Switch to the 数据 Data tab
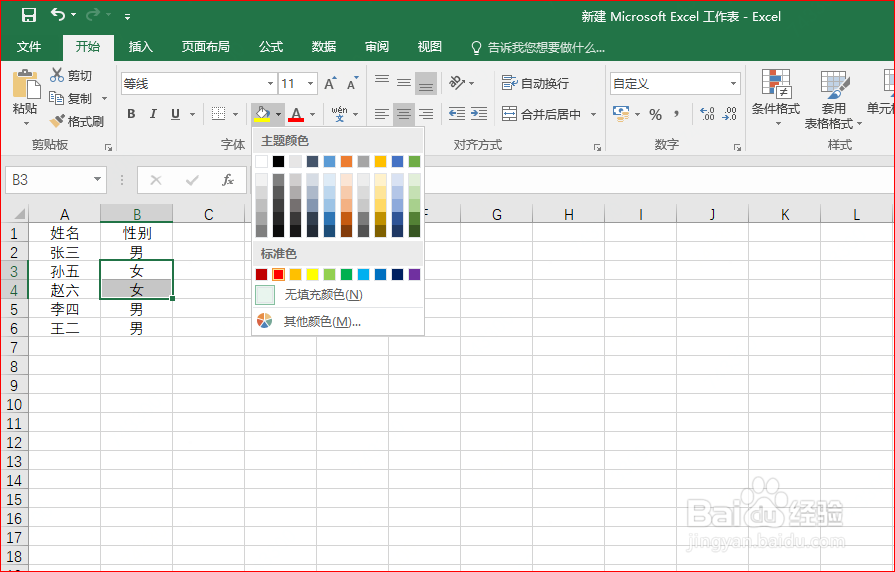This screenshot has width=895, height=572. click(x=324, y=46)
